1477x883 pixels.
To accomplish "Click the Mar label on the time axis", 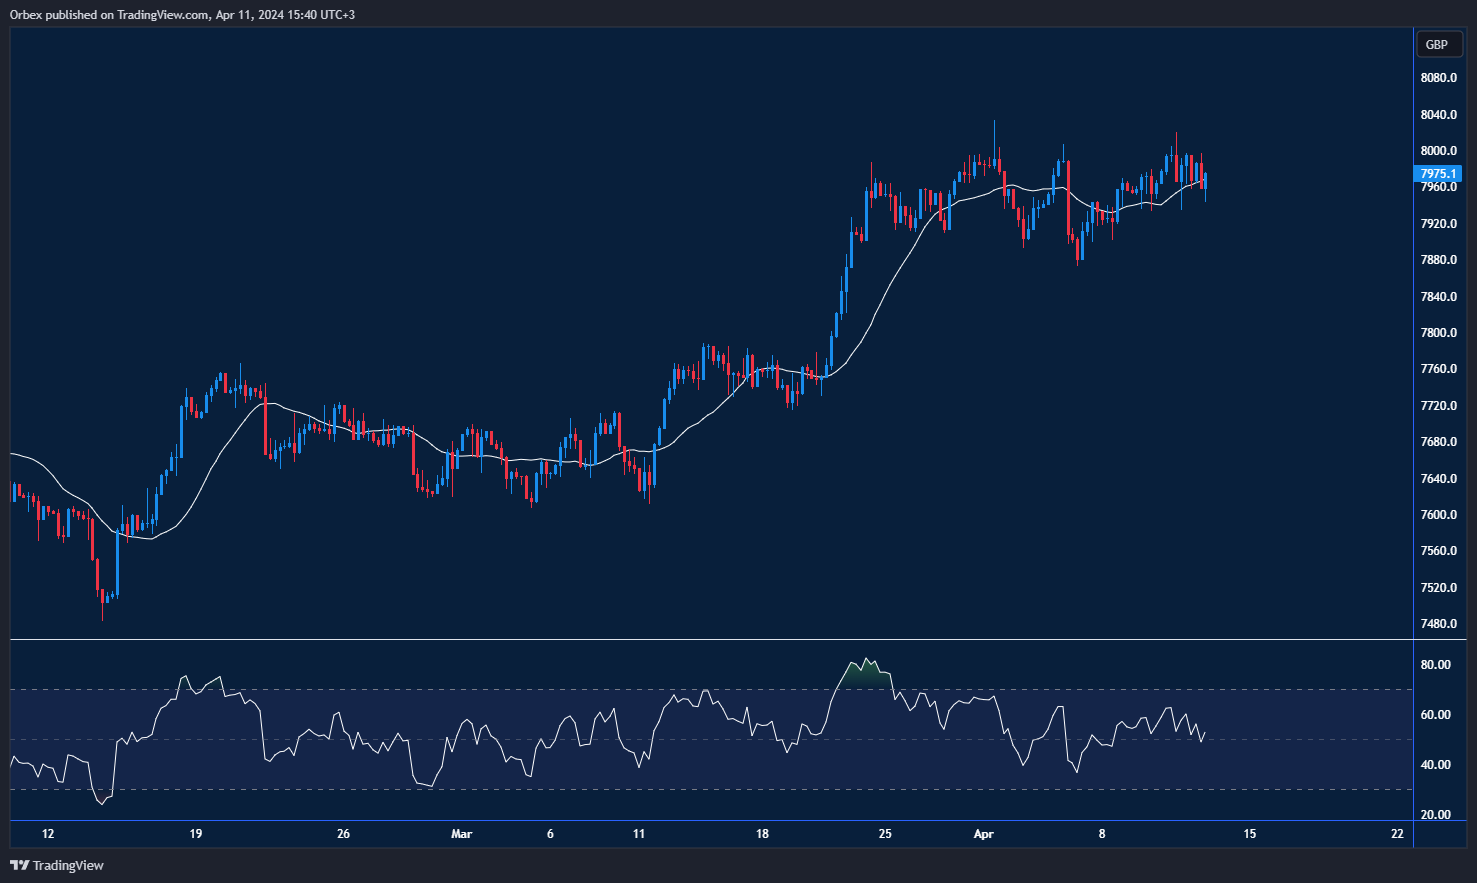I will [461, 833].
